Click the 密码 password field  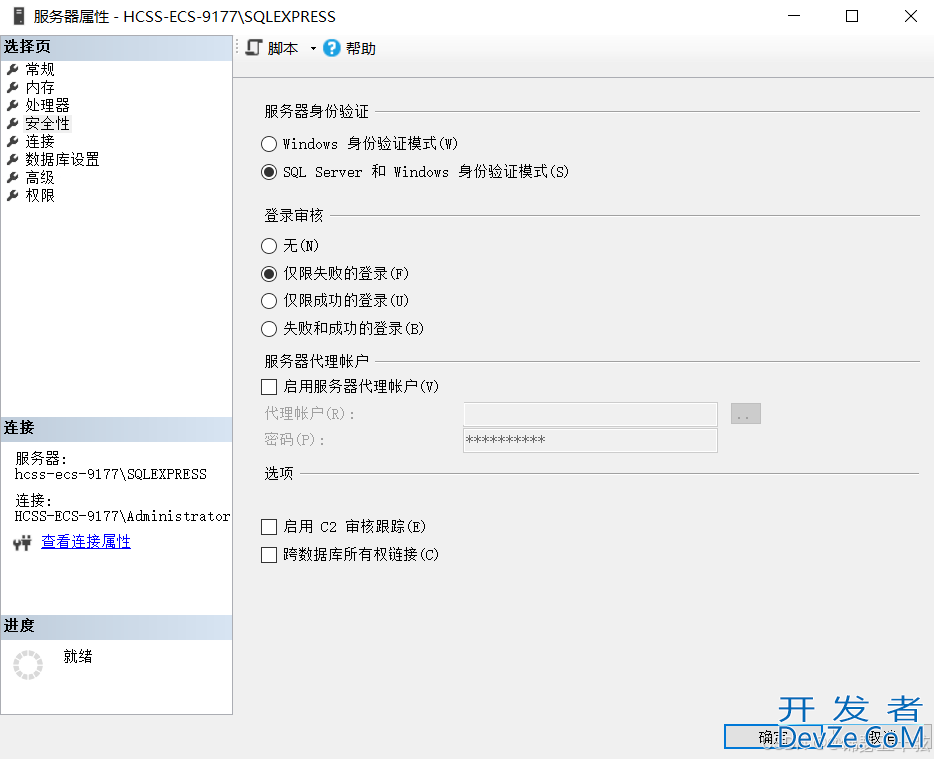pyautogui.click(x=590, y=440)
